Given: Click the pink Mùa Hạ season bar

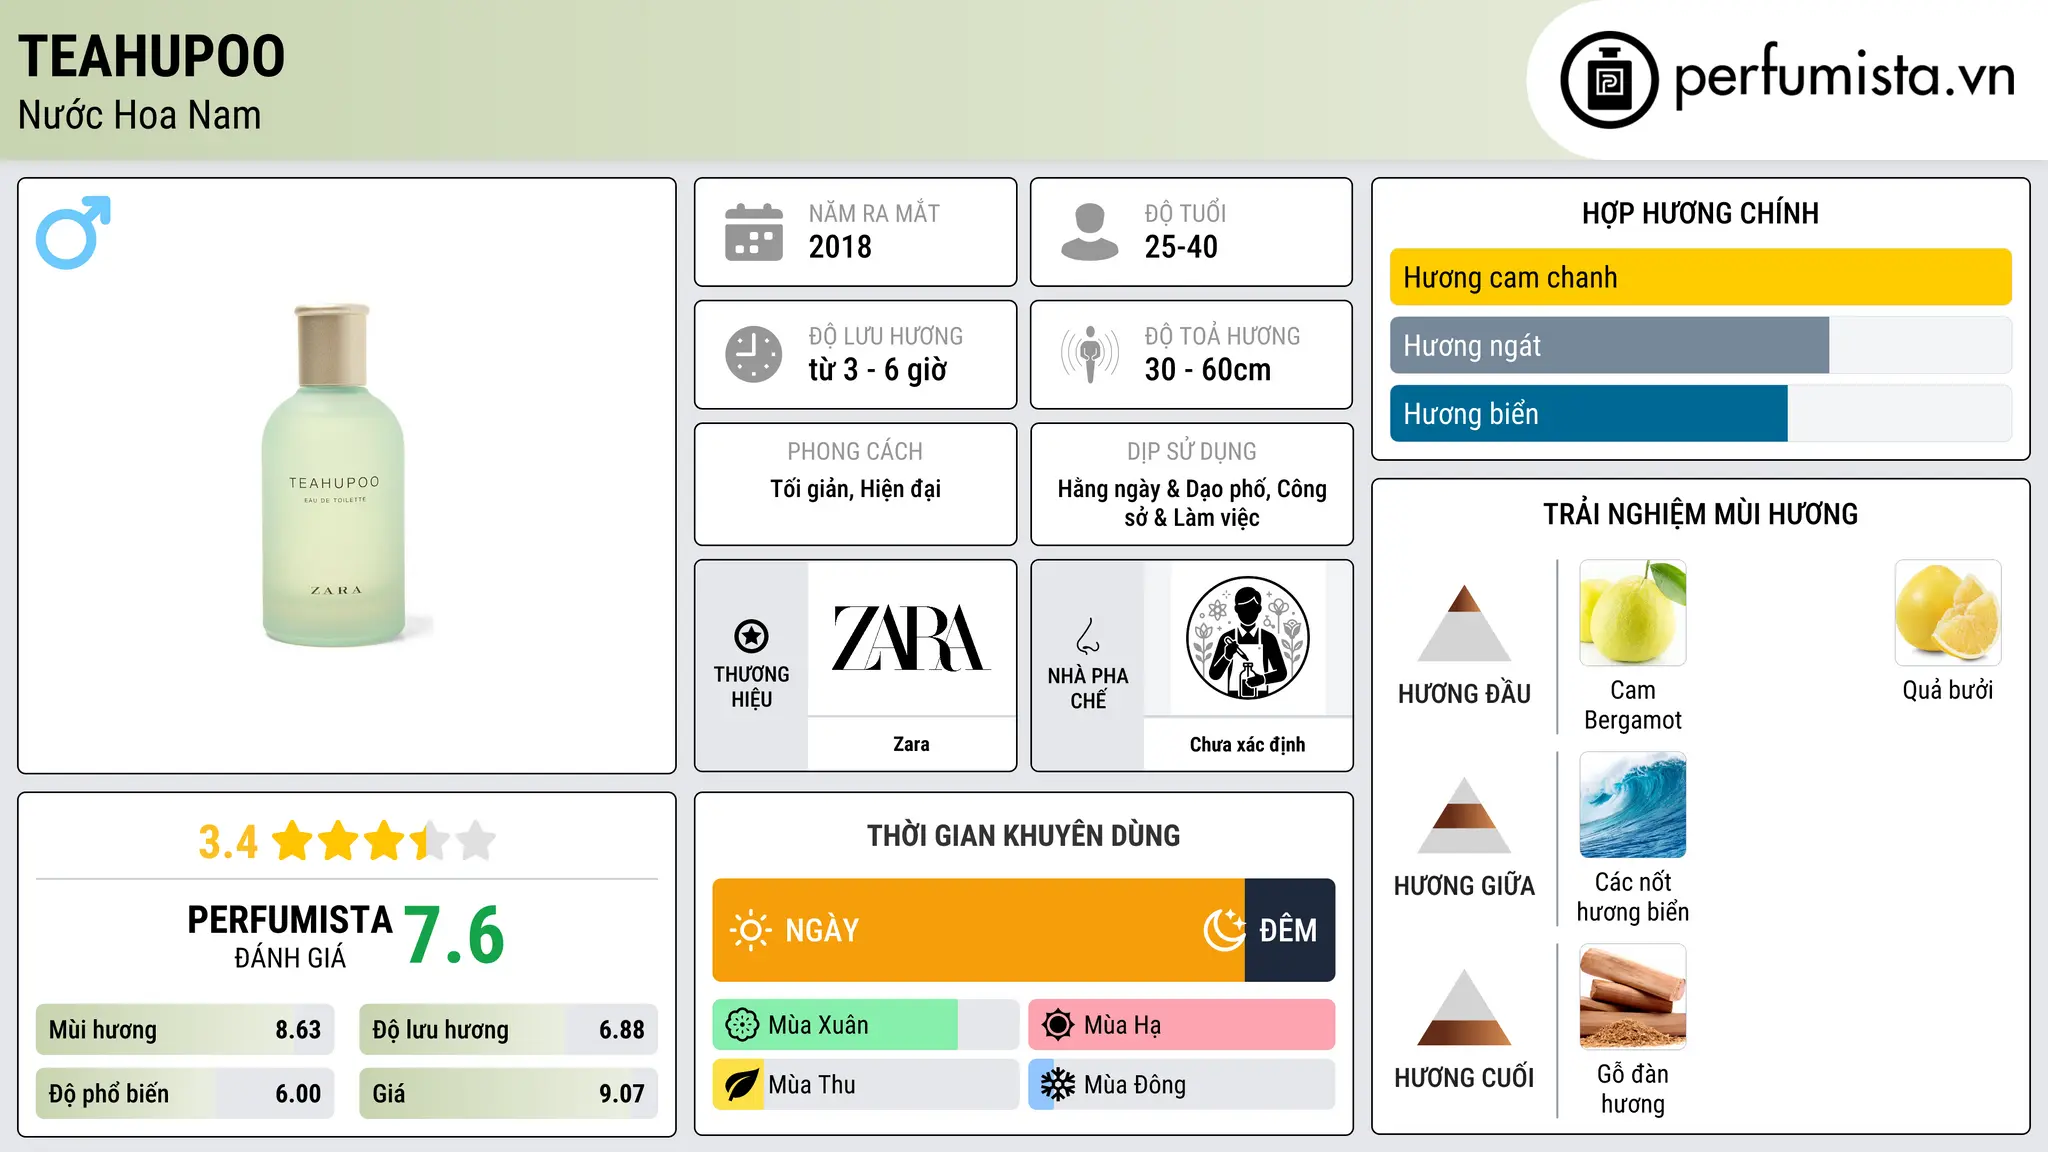Looking at the screenshot, I should click(1182, 1025).
